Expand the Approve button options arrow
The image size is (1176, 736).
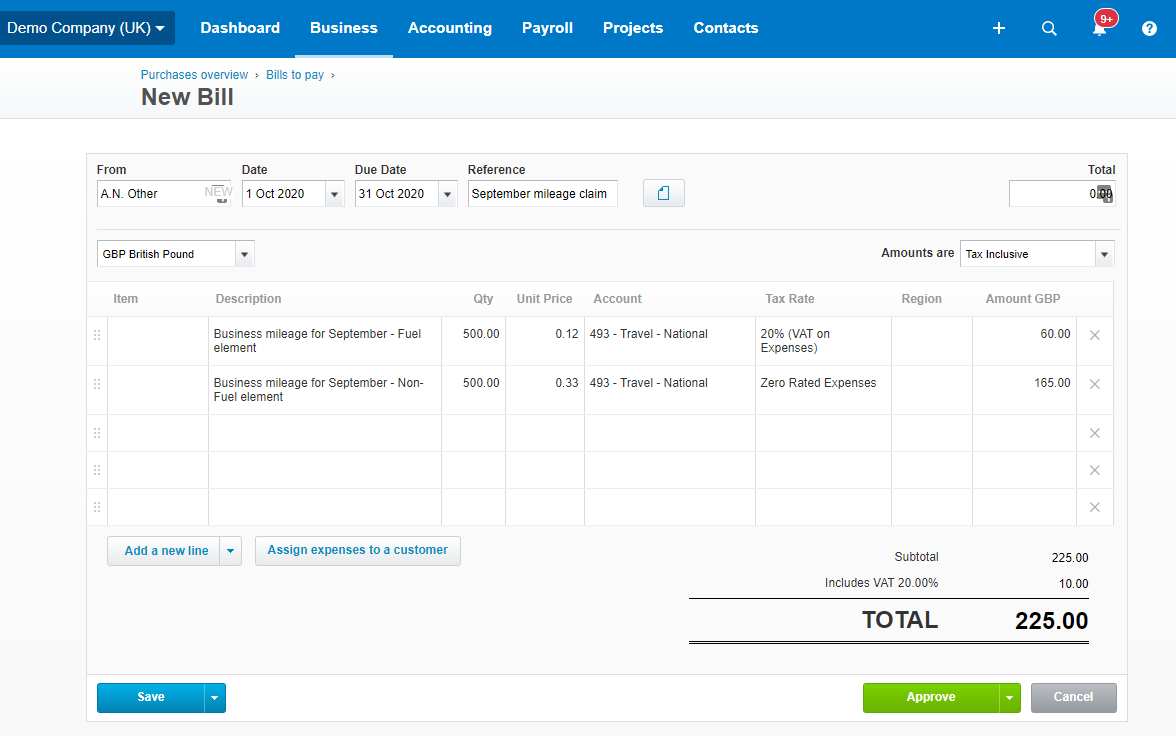coord(1009,697)
